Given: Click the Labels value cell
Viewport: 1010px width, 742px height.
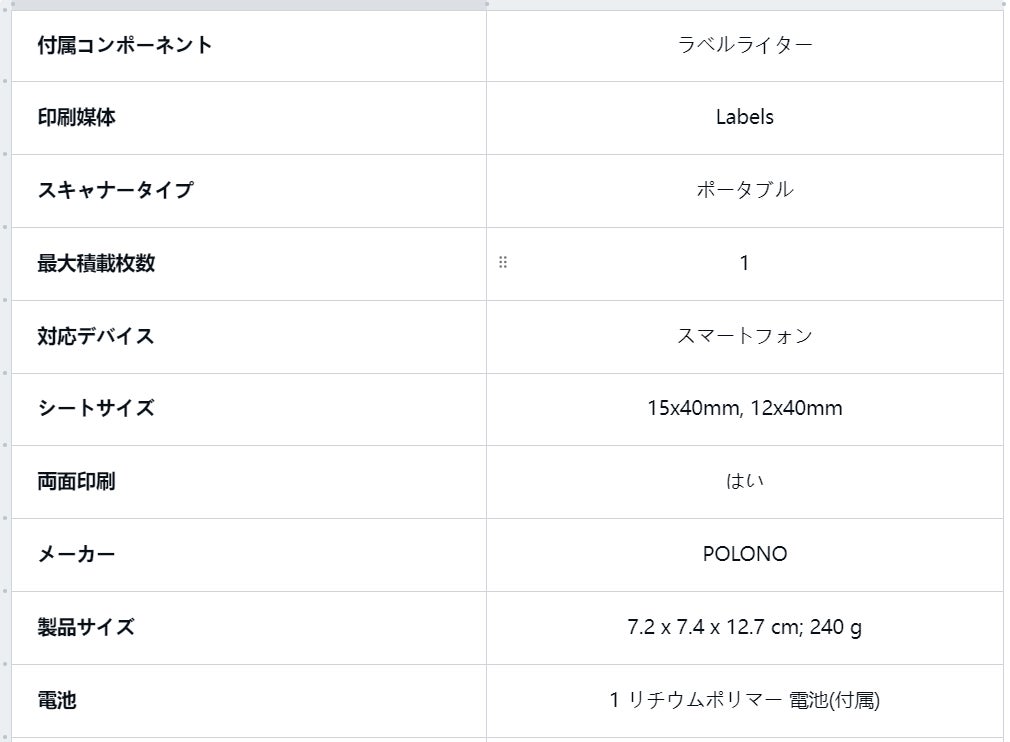Looking at the screenshot, I should point(745,117).
